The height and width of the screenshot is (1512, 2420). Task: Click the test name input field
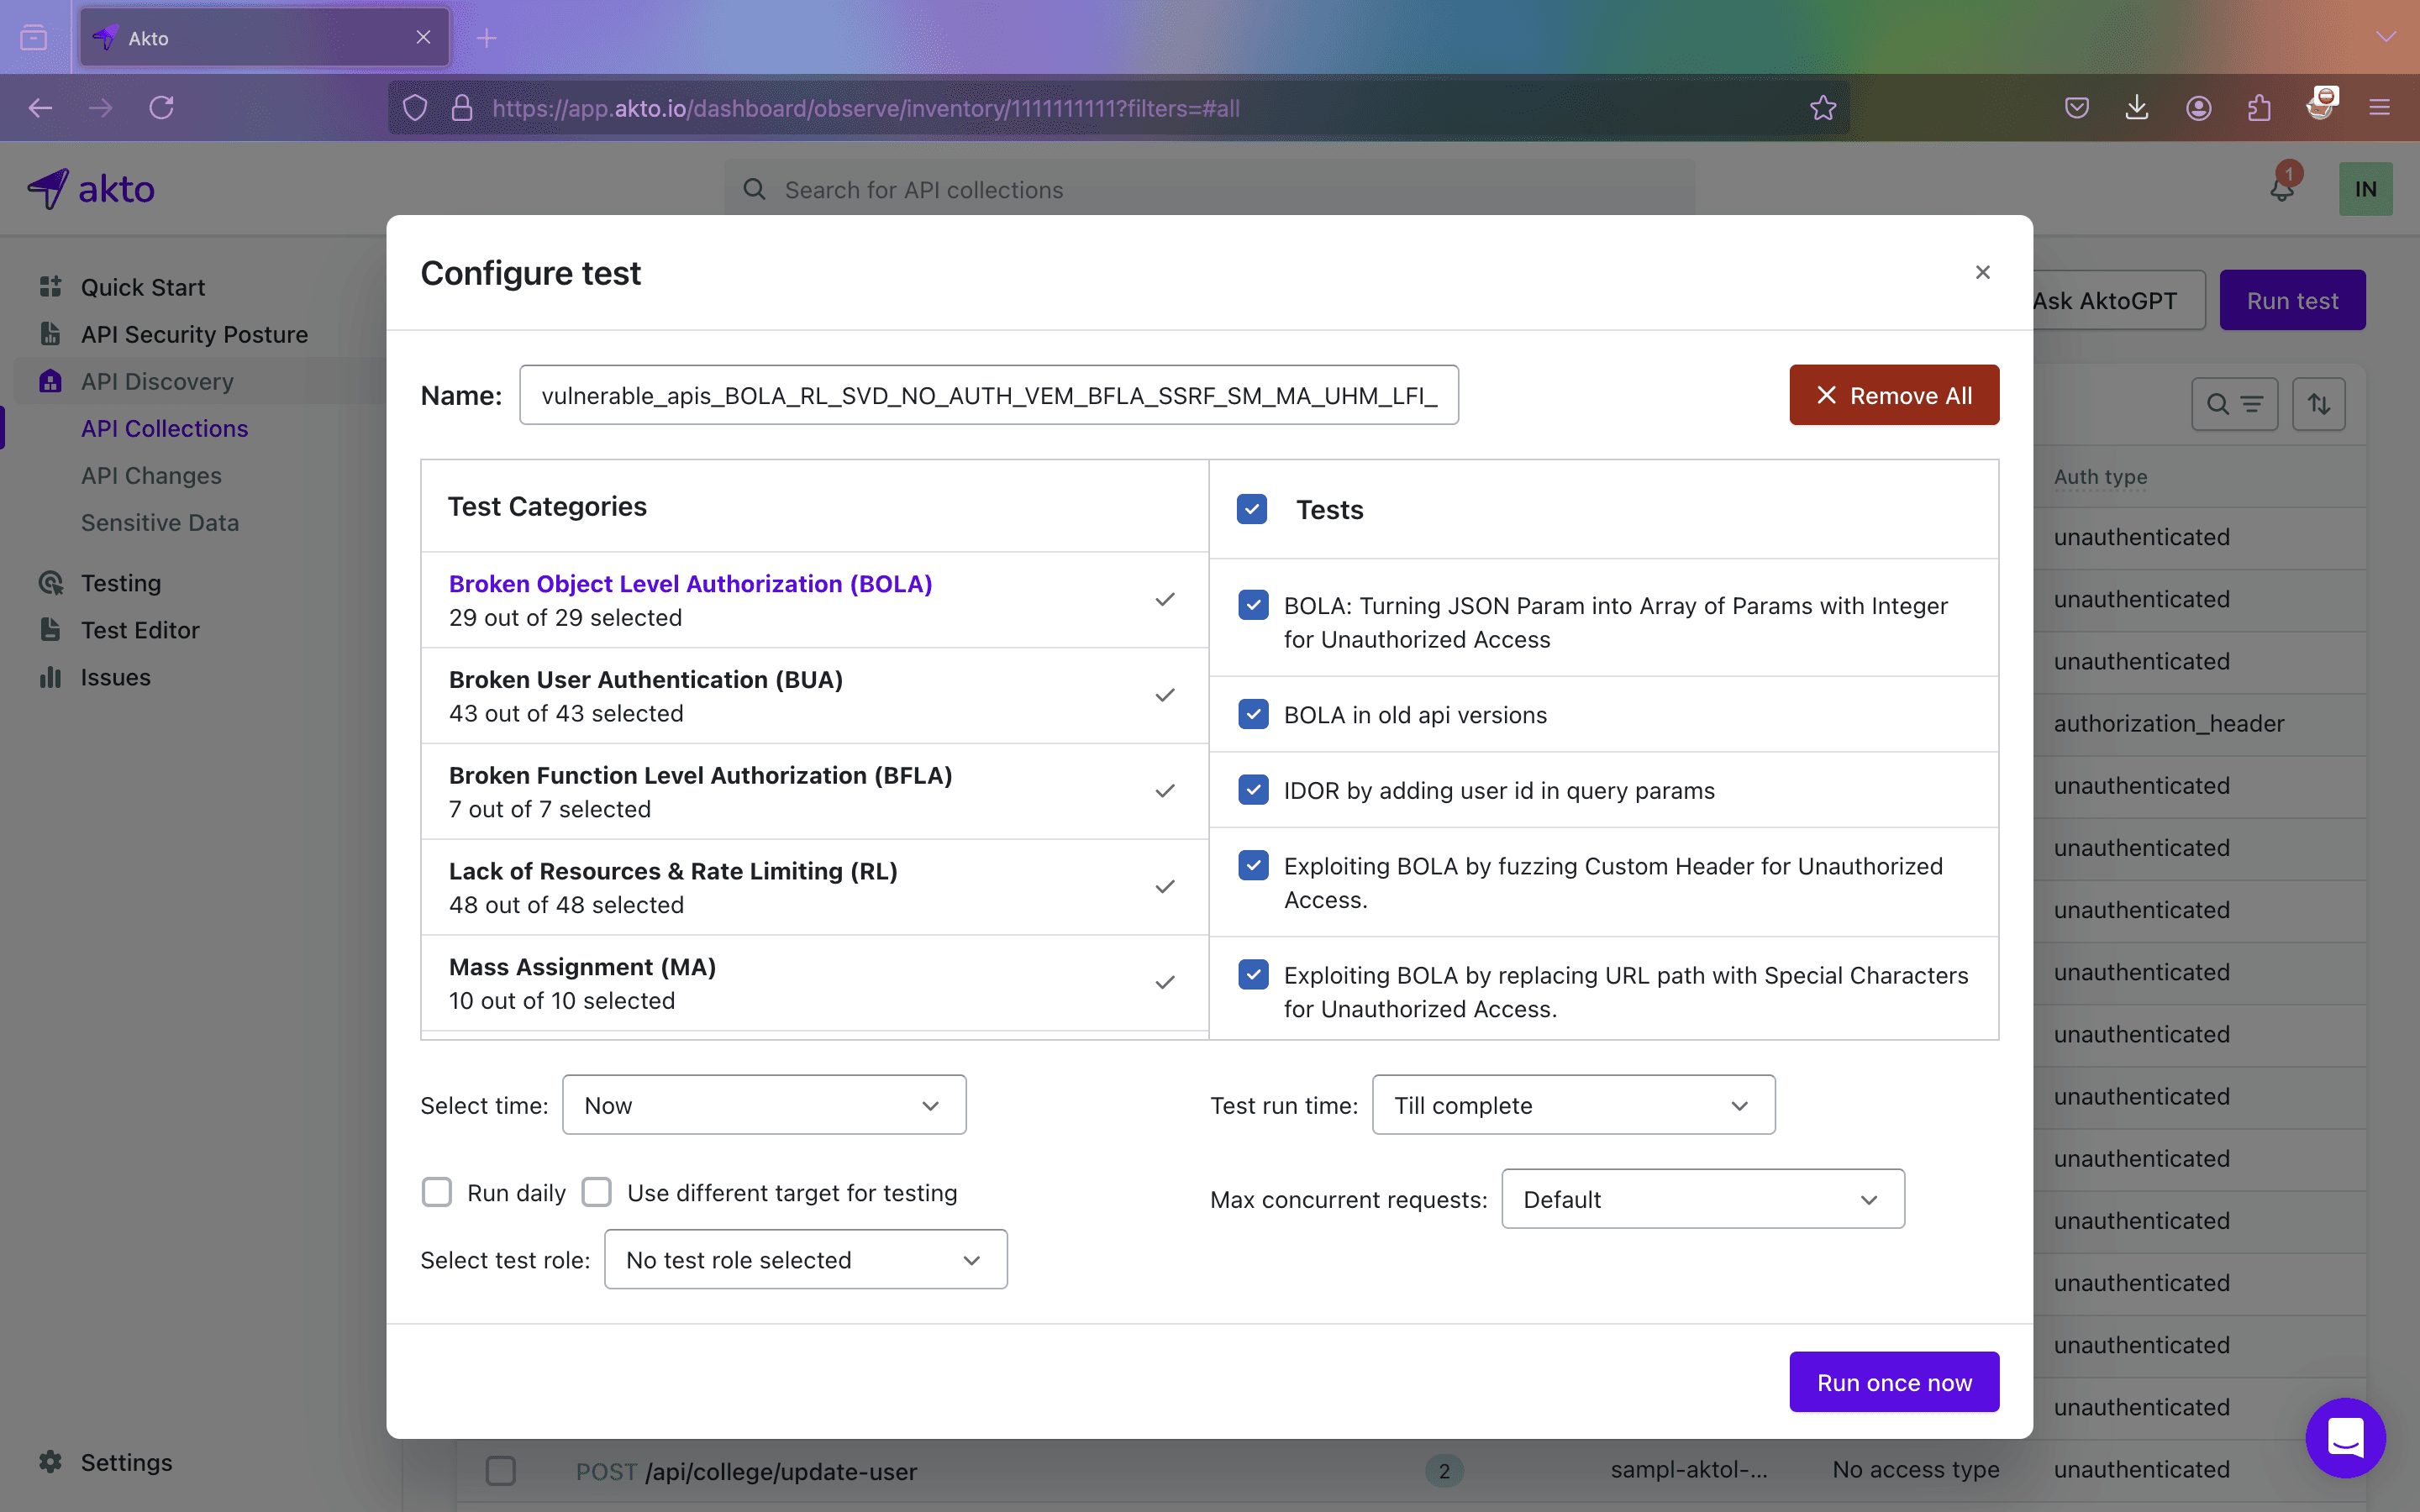(x=988, y=396)
